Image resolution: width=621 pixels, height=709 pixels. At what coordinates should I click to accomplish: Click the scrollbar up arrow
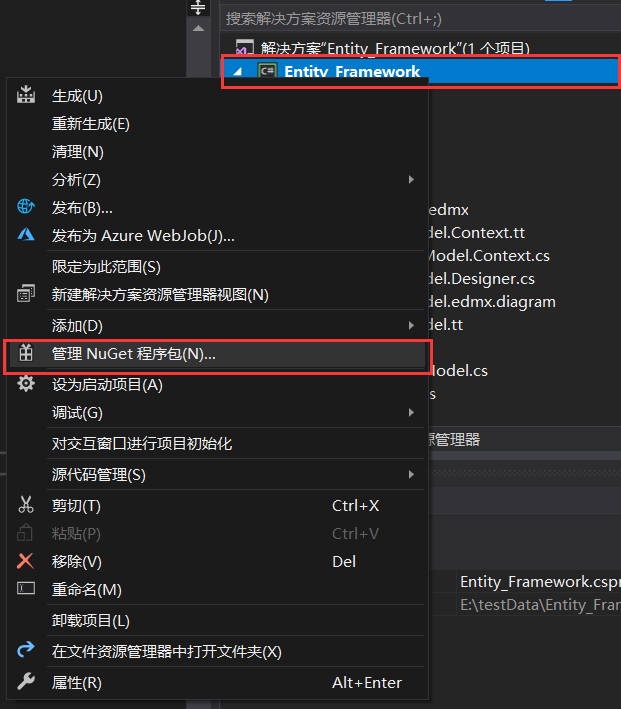pos(198,28)
